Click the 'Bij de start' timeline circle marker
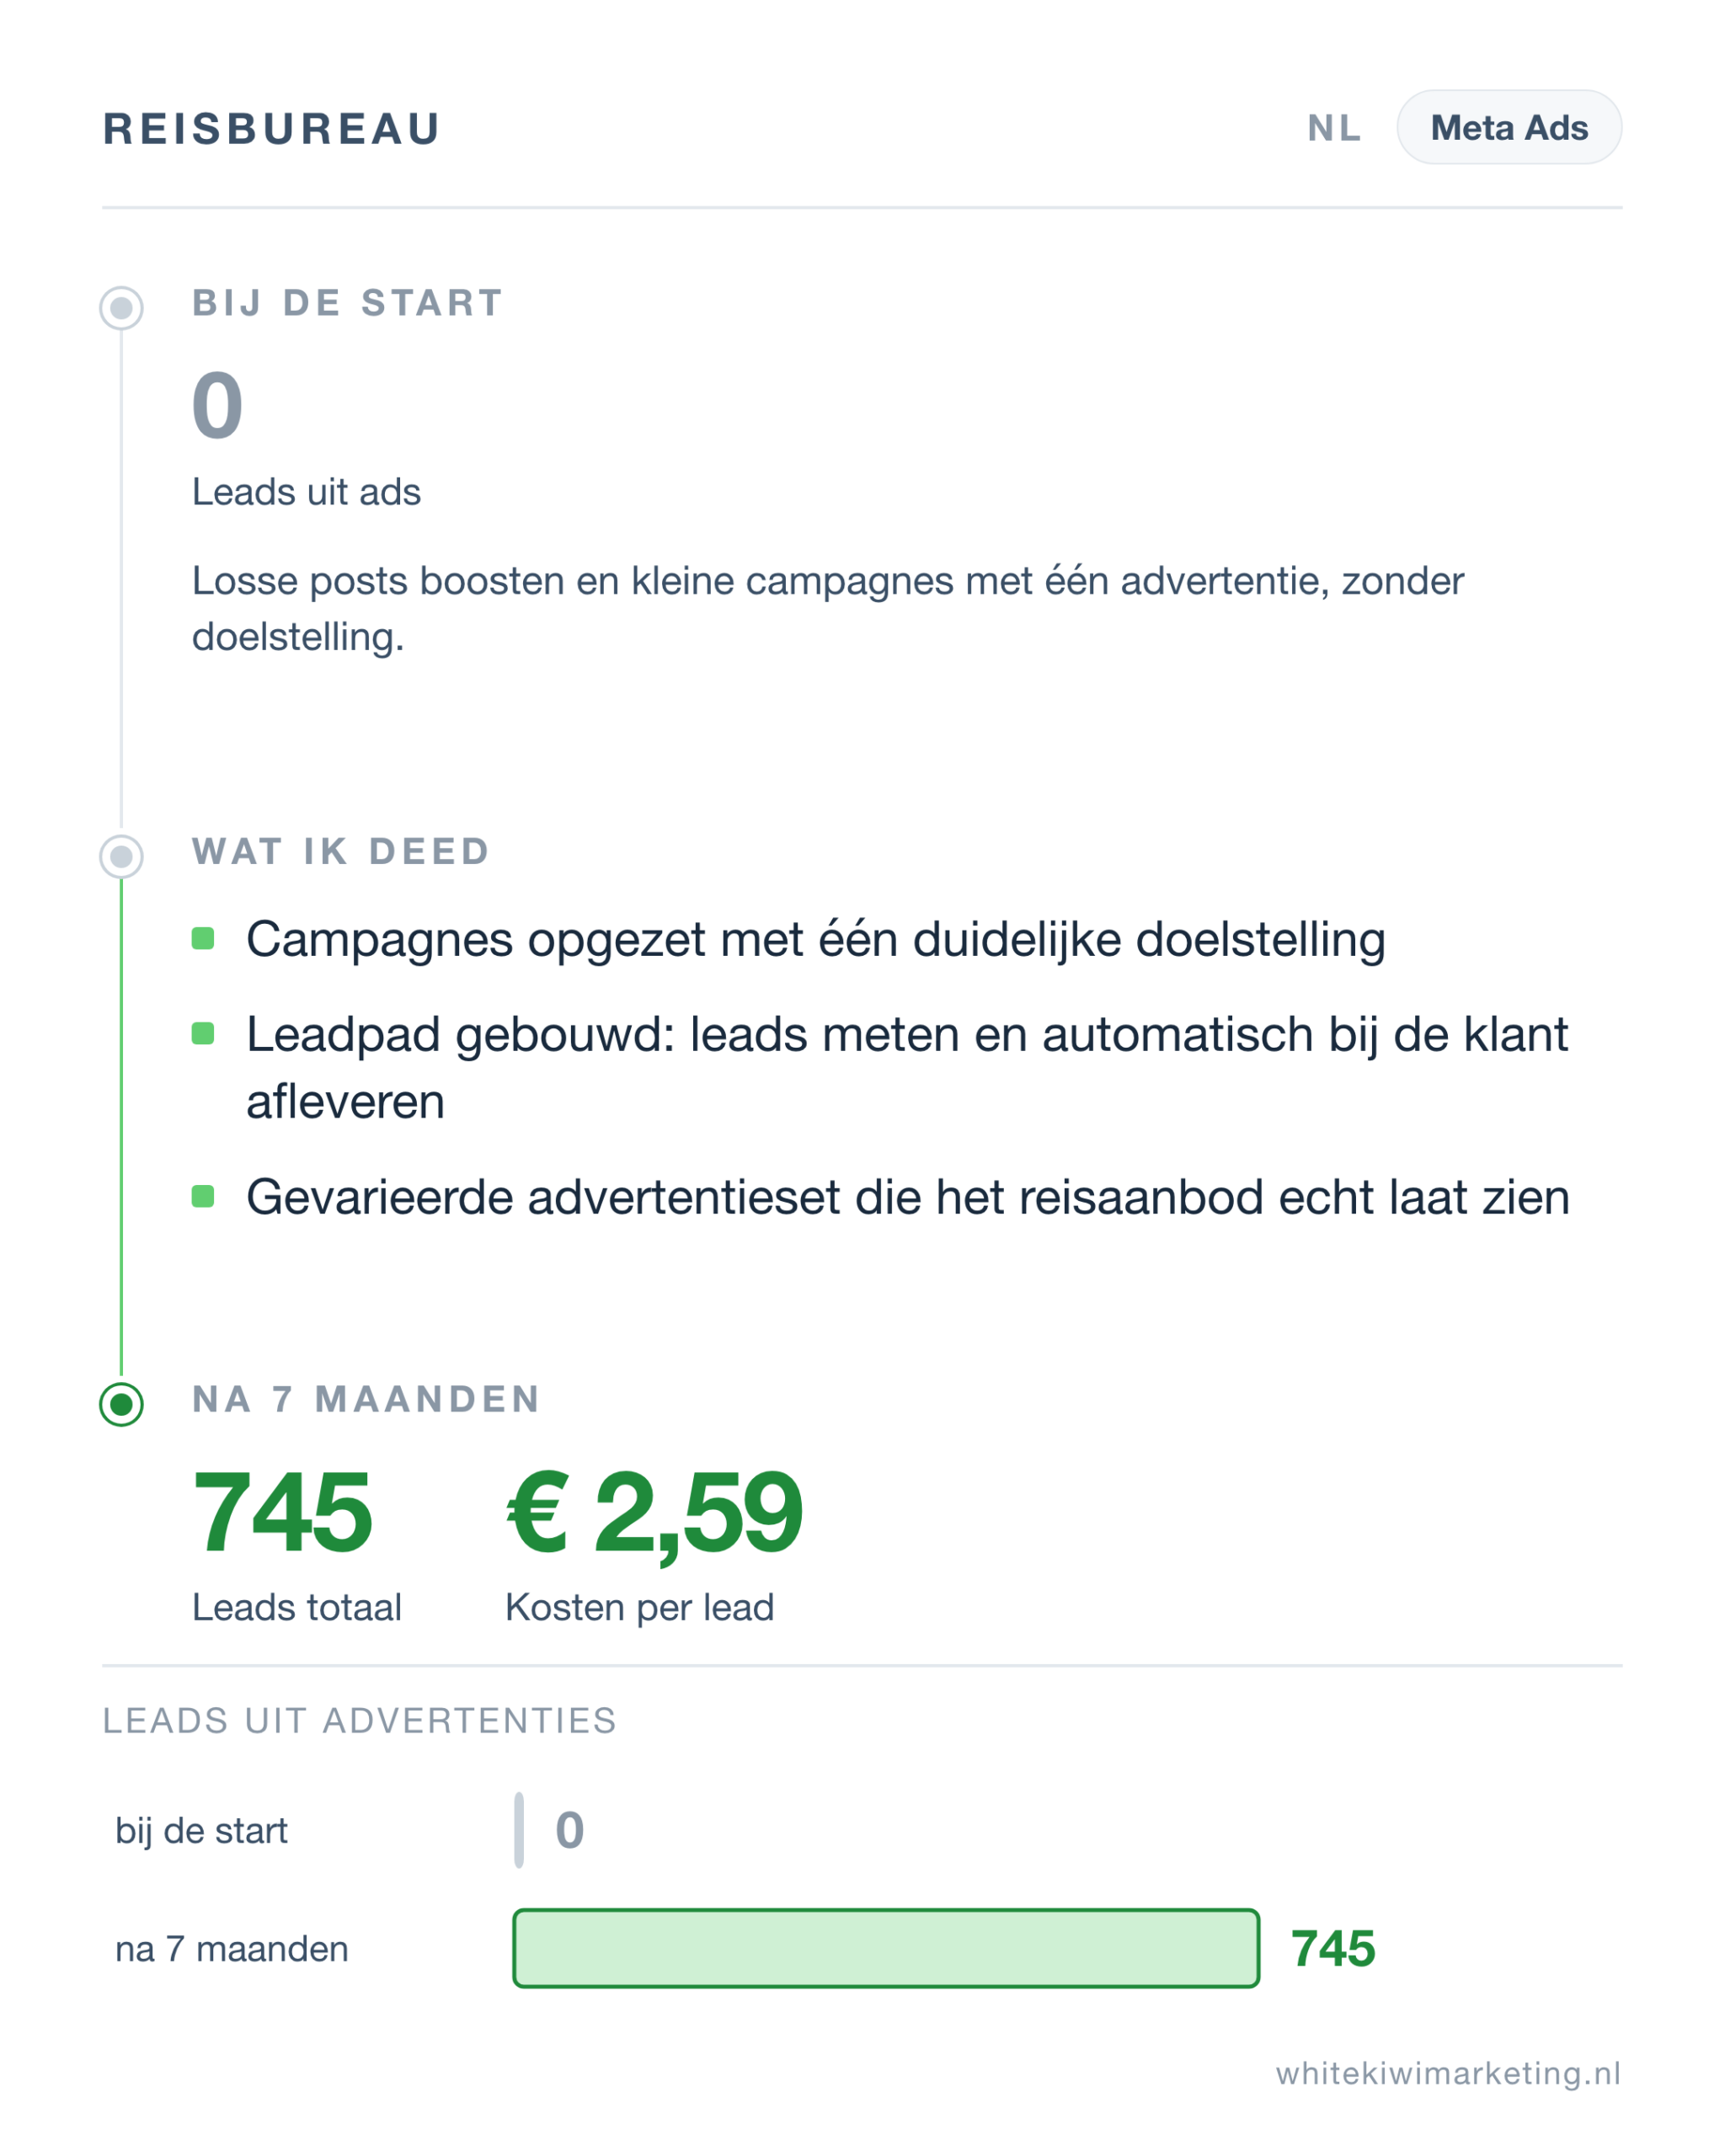Viewport: 1725px width, 2156px height. pyautogui.click(x=121, y=307)
